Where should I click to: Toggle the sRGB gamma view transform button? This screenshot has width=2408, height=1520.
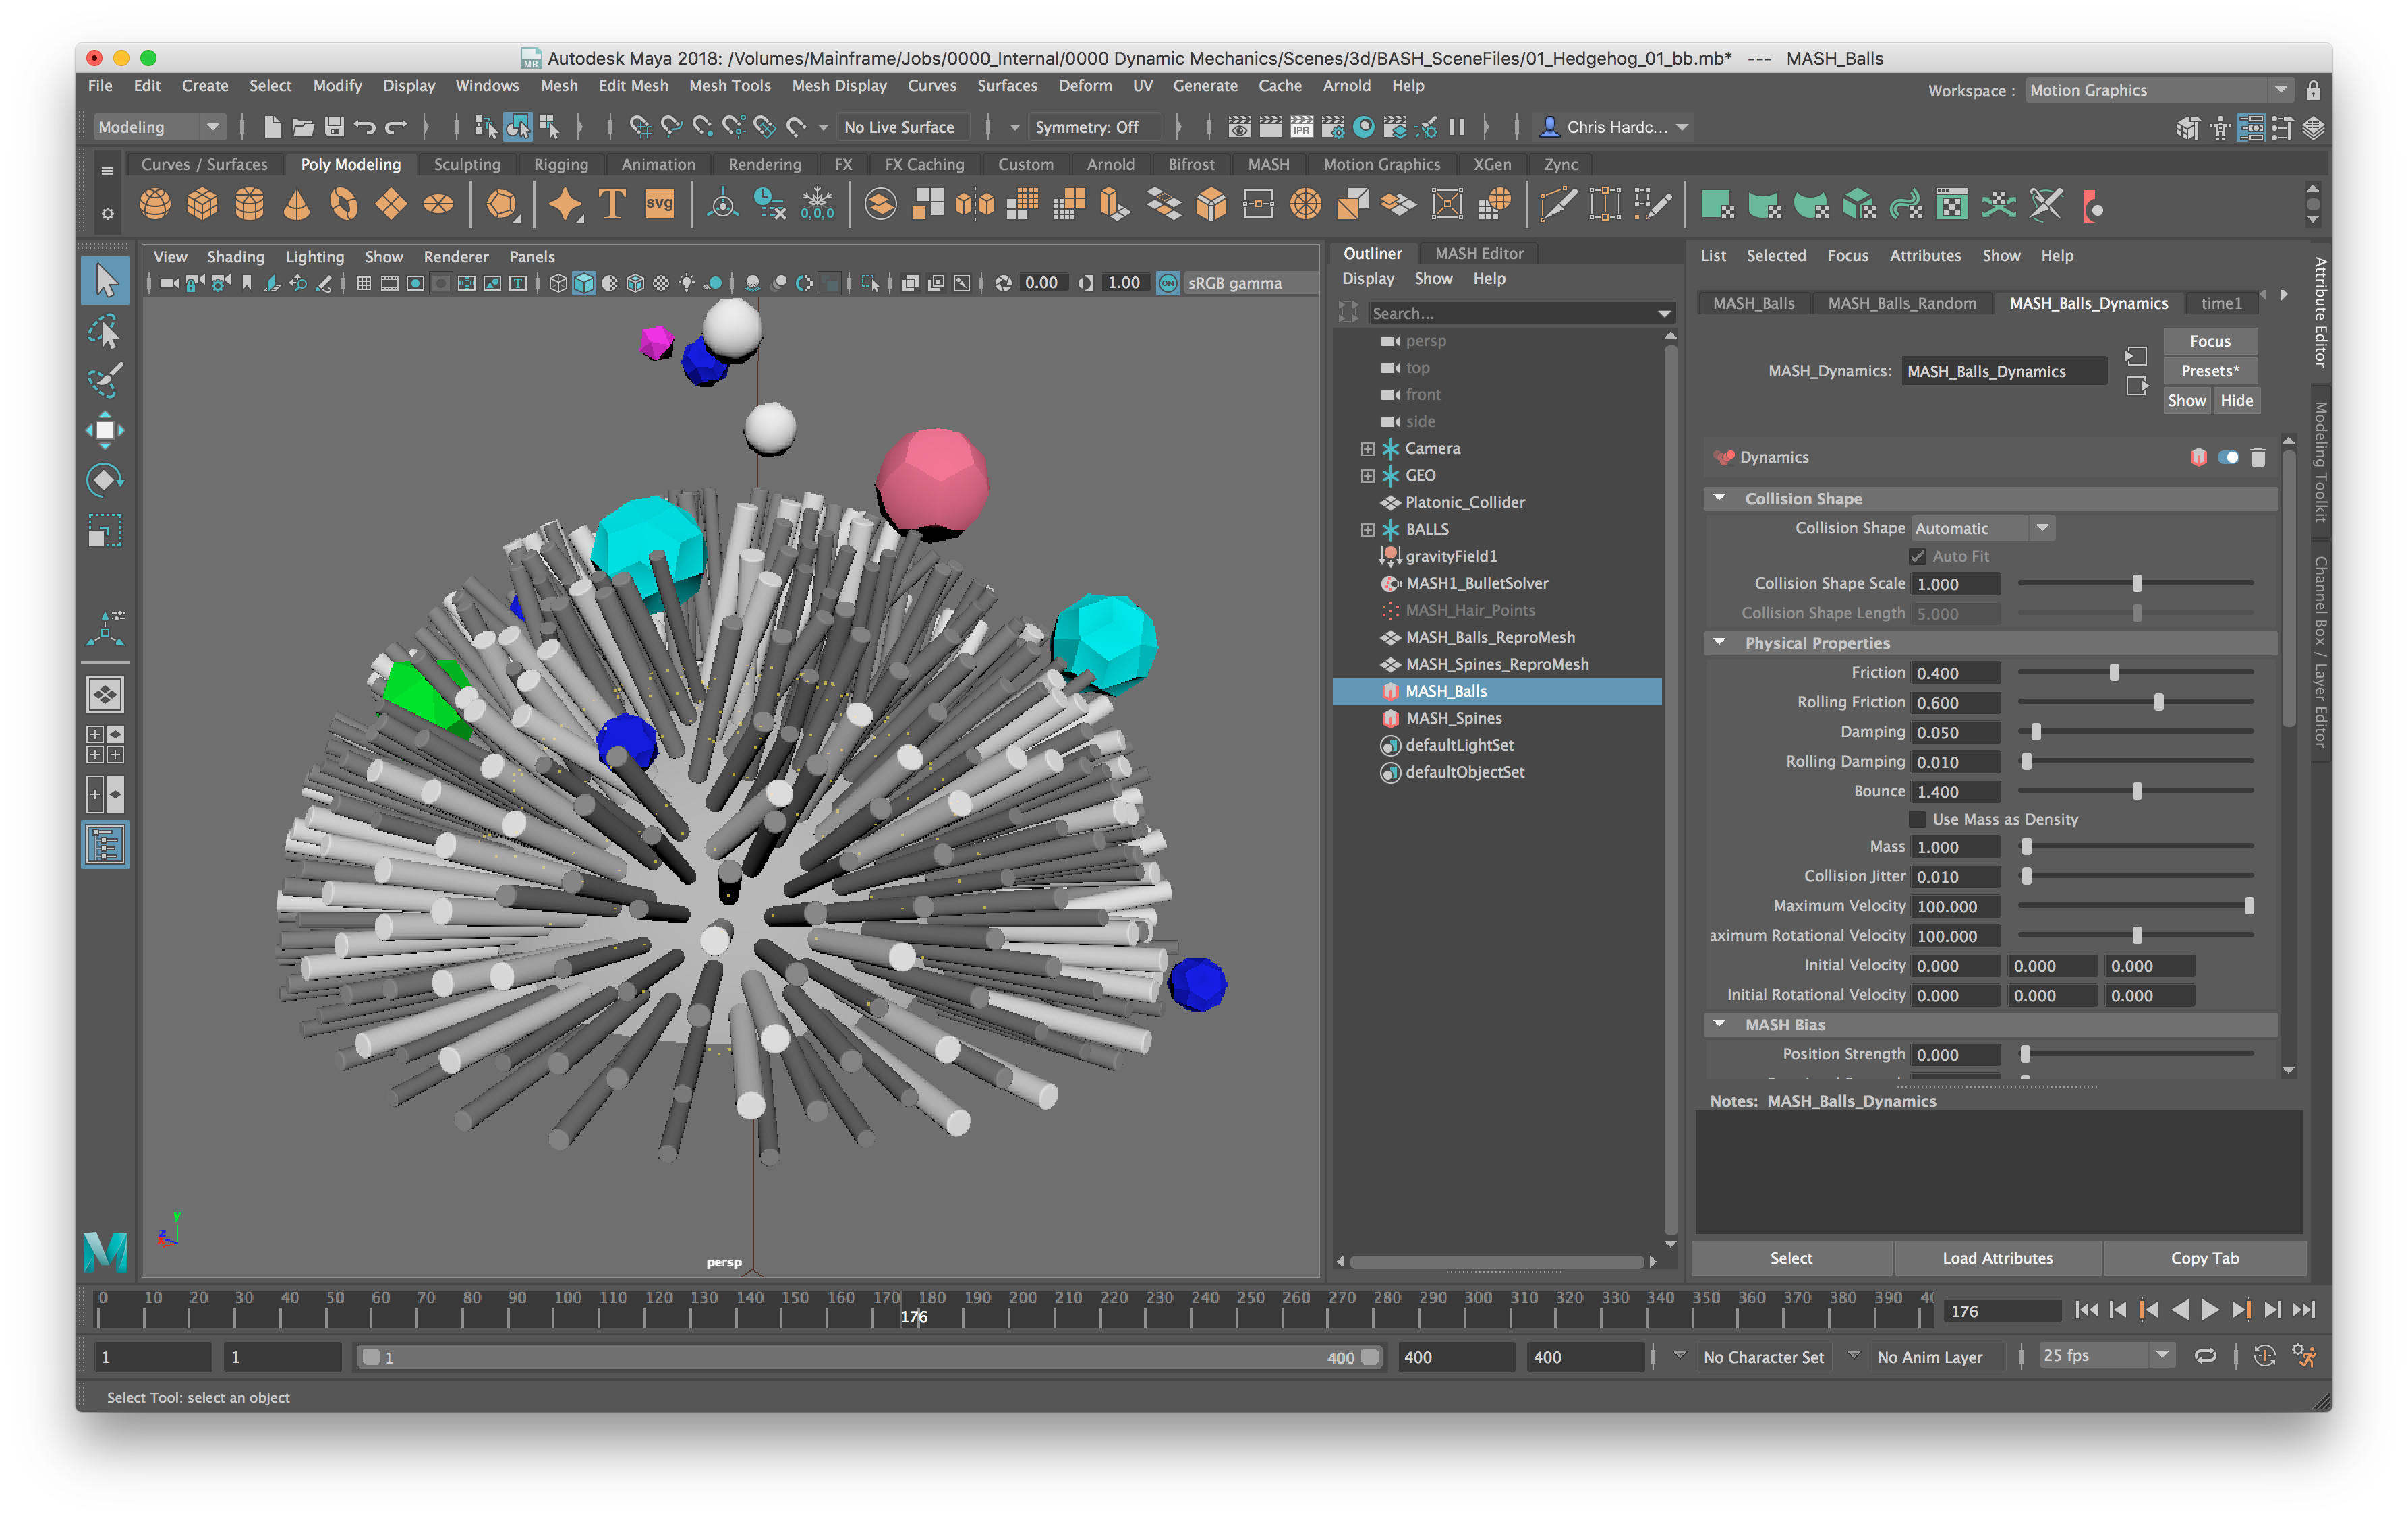coord(1167,283)
